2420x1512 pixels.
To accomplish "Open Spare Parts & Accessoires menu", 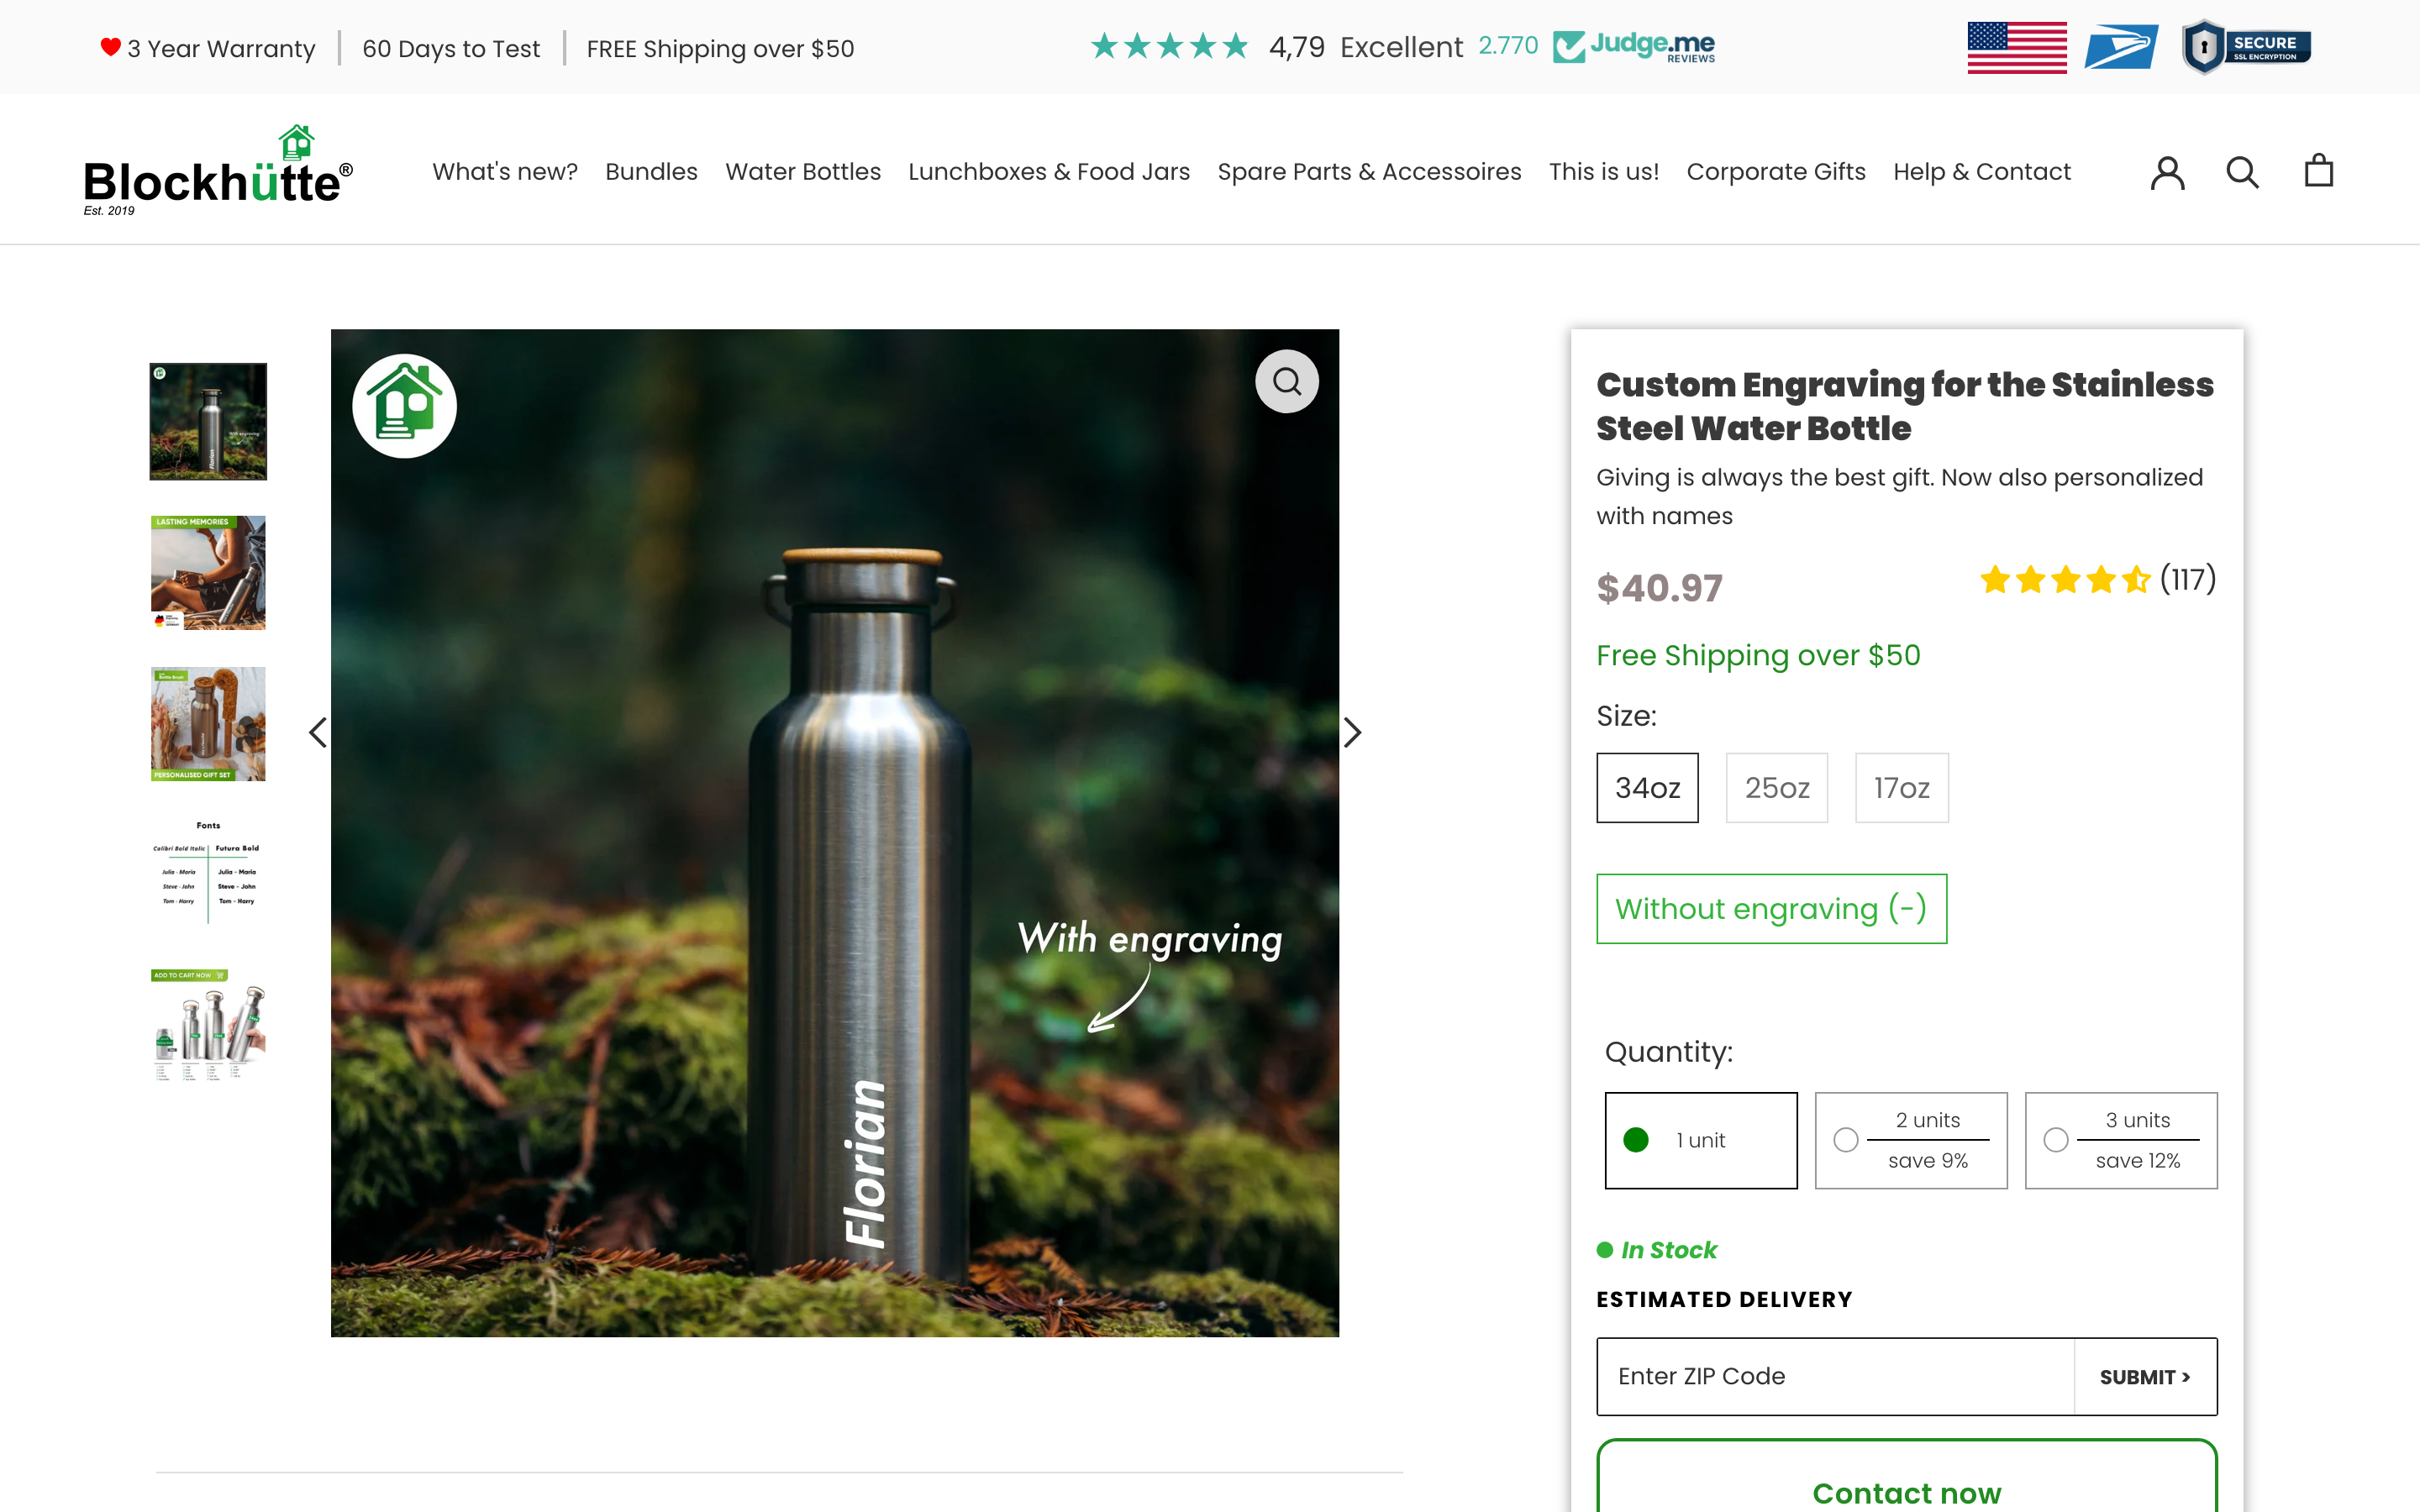I will (x=1369, y=172).
